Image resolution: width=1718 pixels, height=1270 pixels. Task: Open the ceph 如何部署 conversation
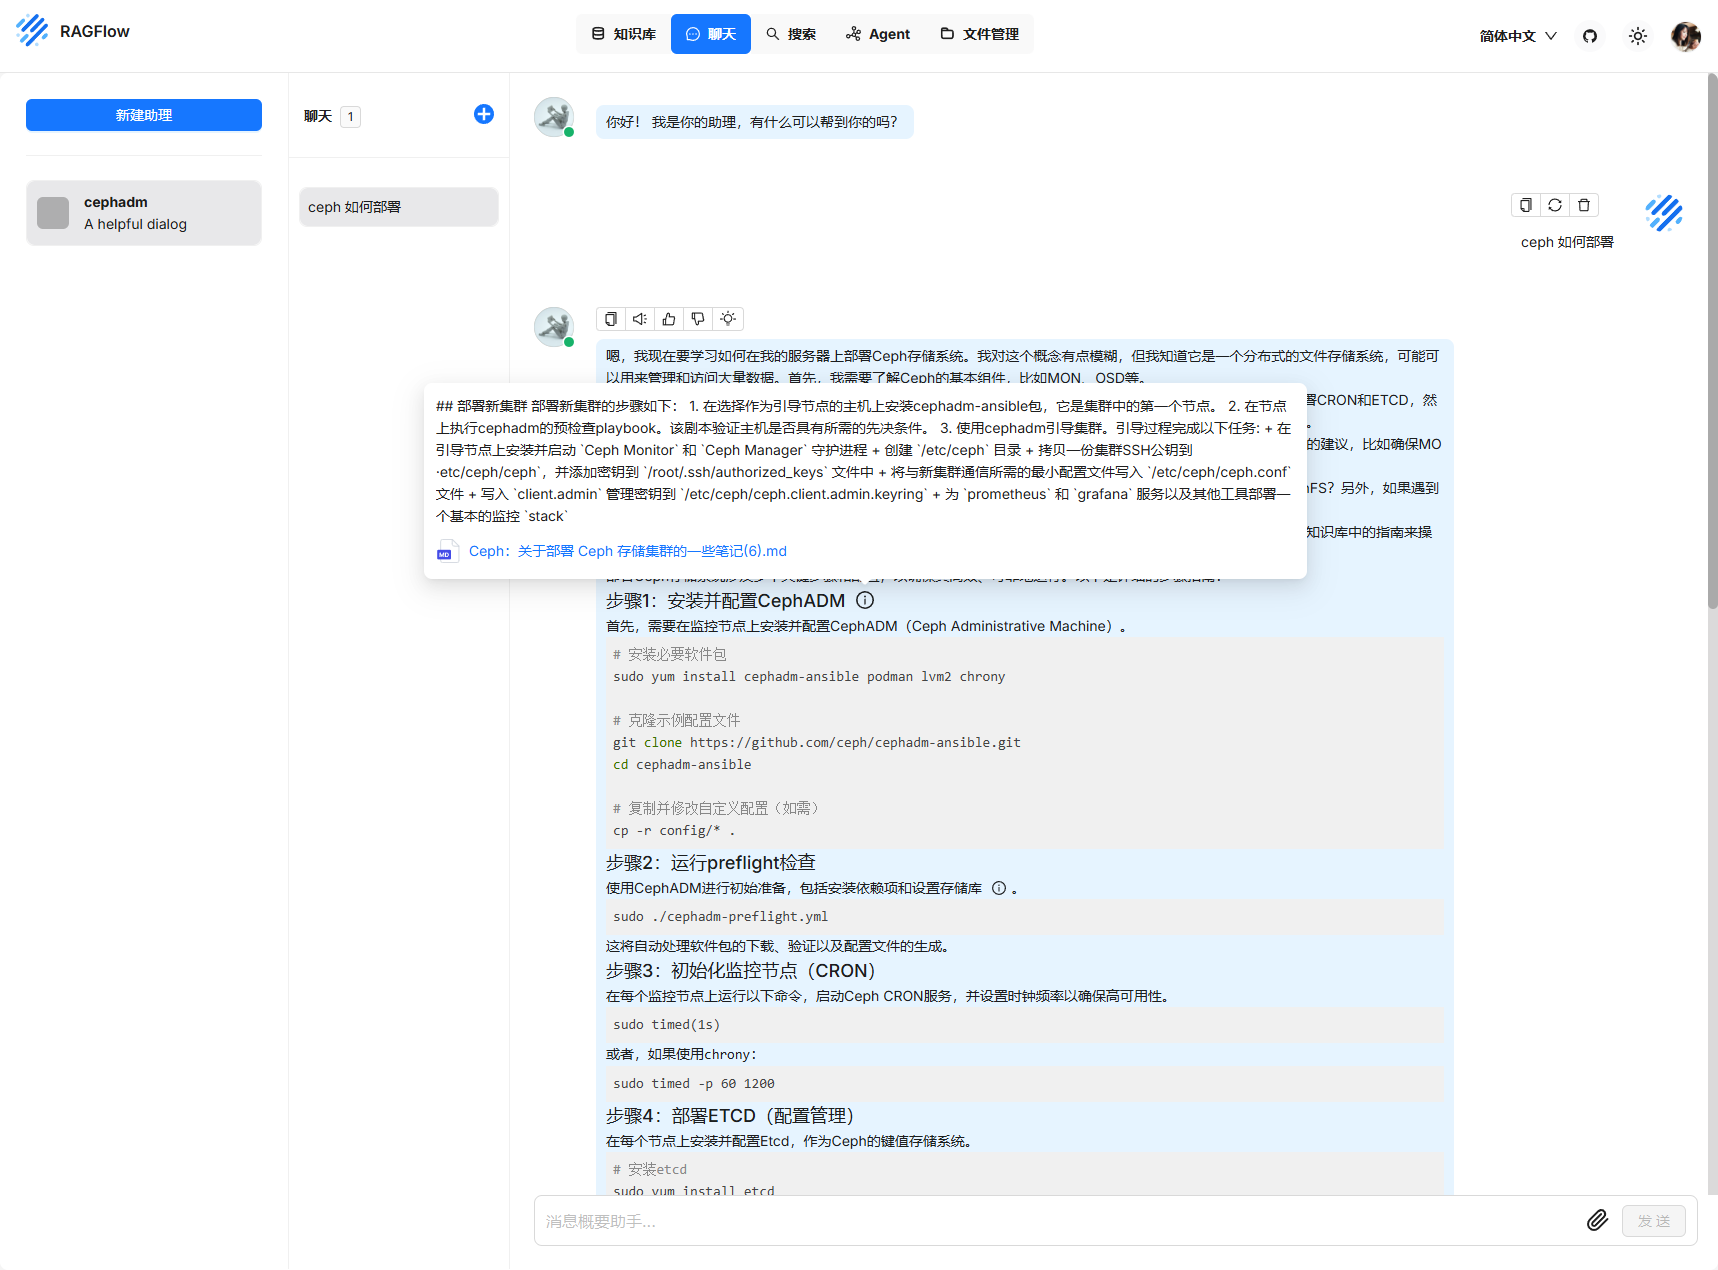(399, 207)
